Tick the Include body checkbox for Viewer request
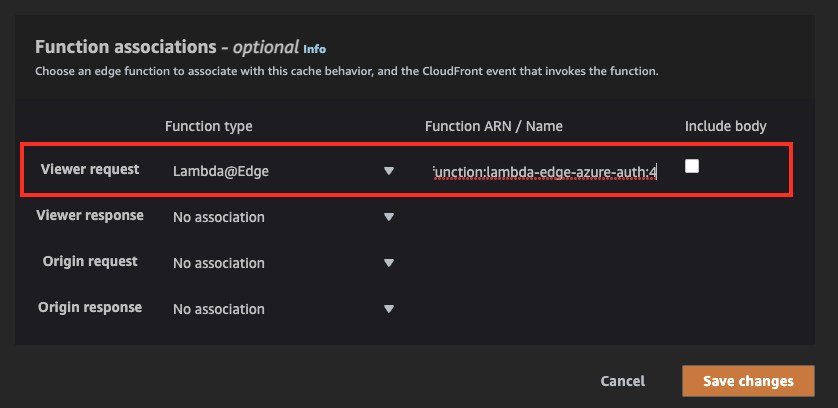 click(x=692, y=166)
